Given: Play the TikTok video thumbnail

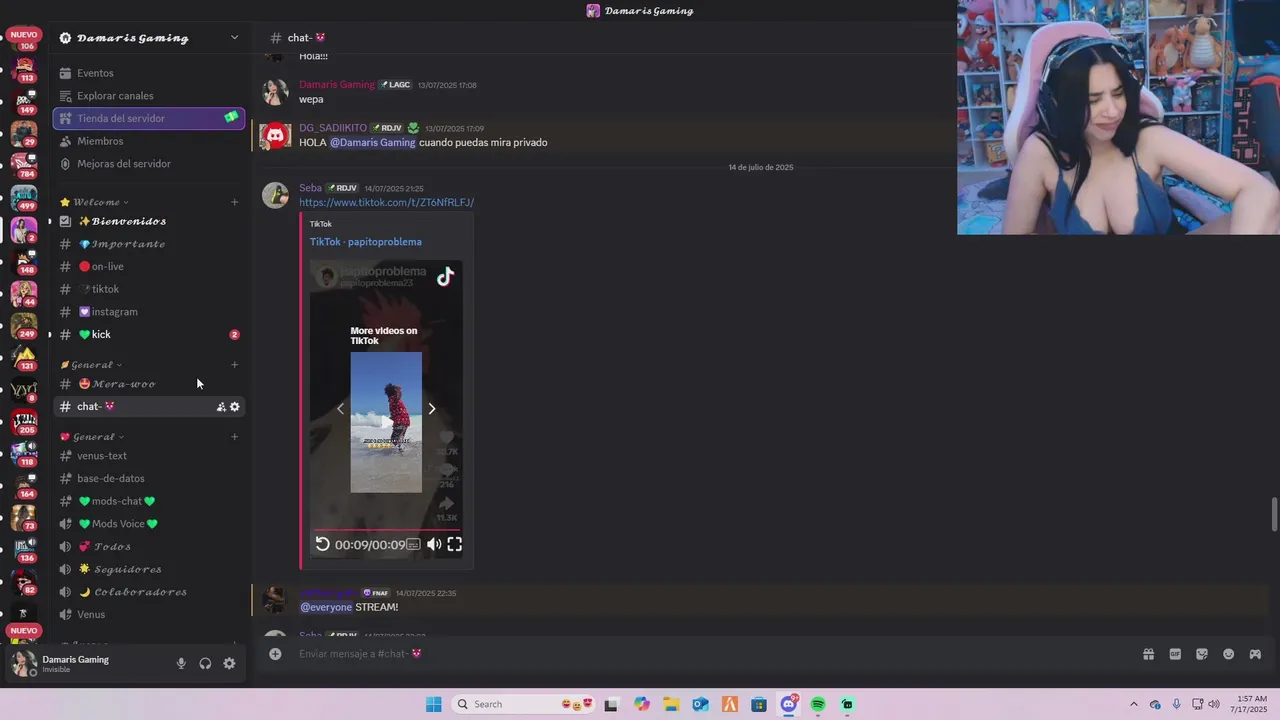Looking at the screenshot, I should 386,422.
